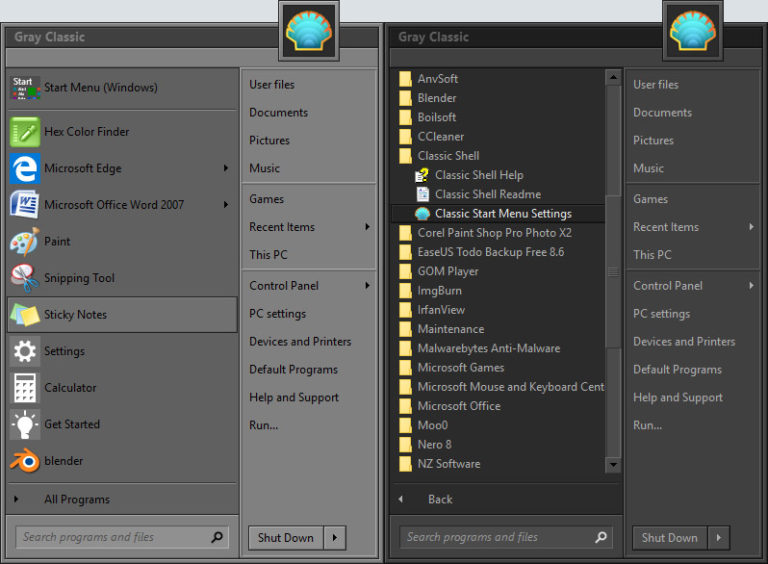Open Calculator from its icon
The width and height of the screenshot is (768, 564).
point(24,387)
